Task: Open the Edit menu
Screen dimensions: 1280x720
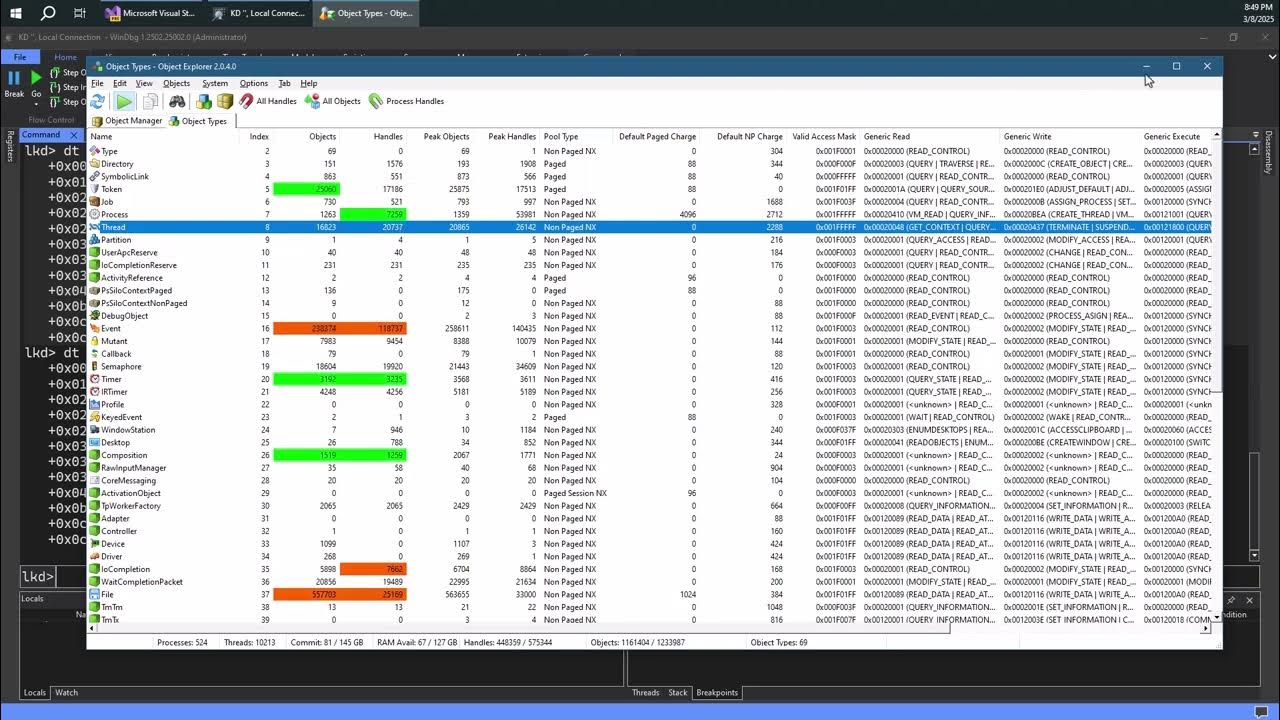Action: [120, 83]
